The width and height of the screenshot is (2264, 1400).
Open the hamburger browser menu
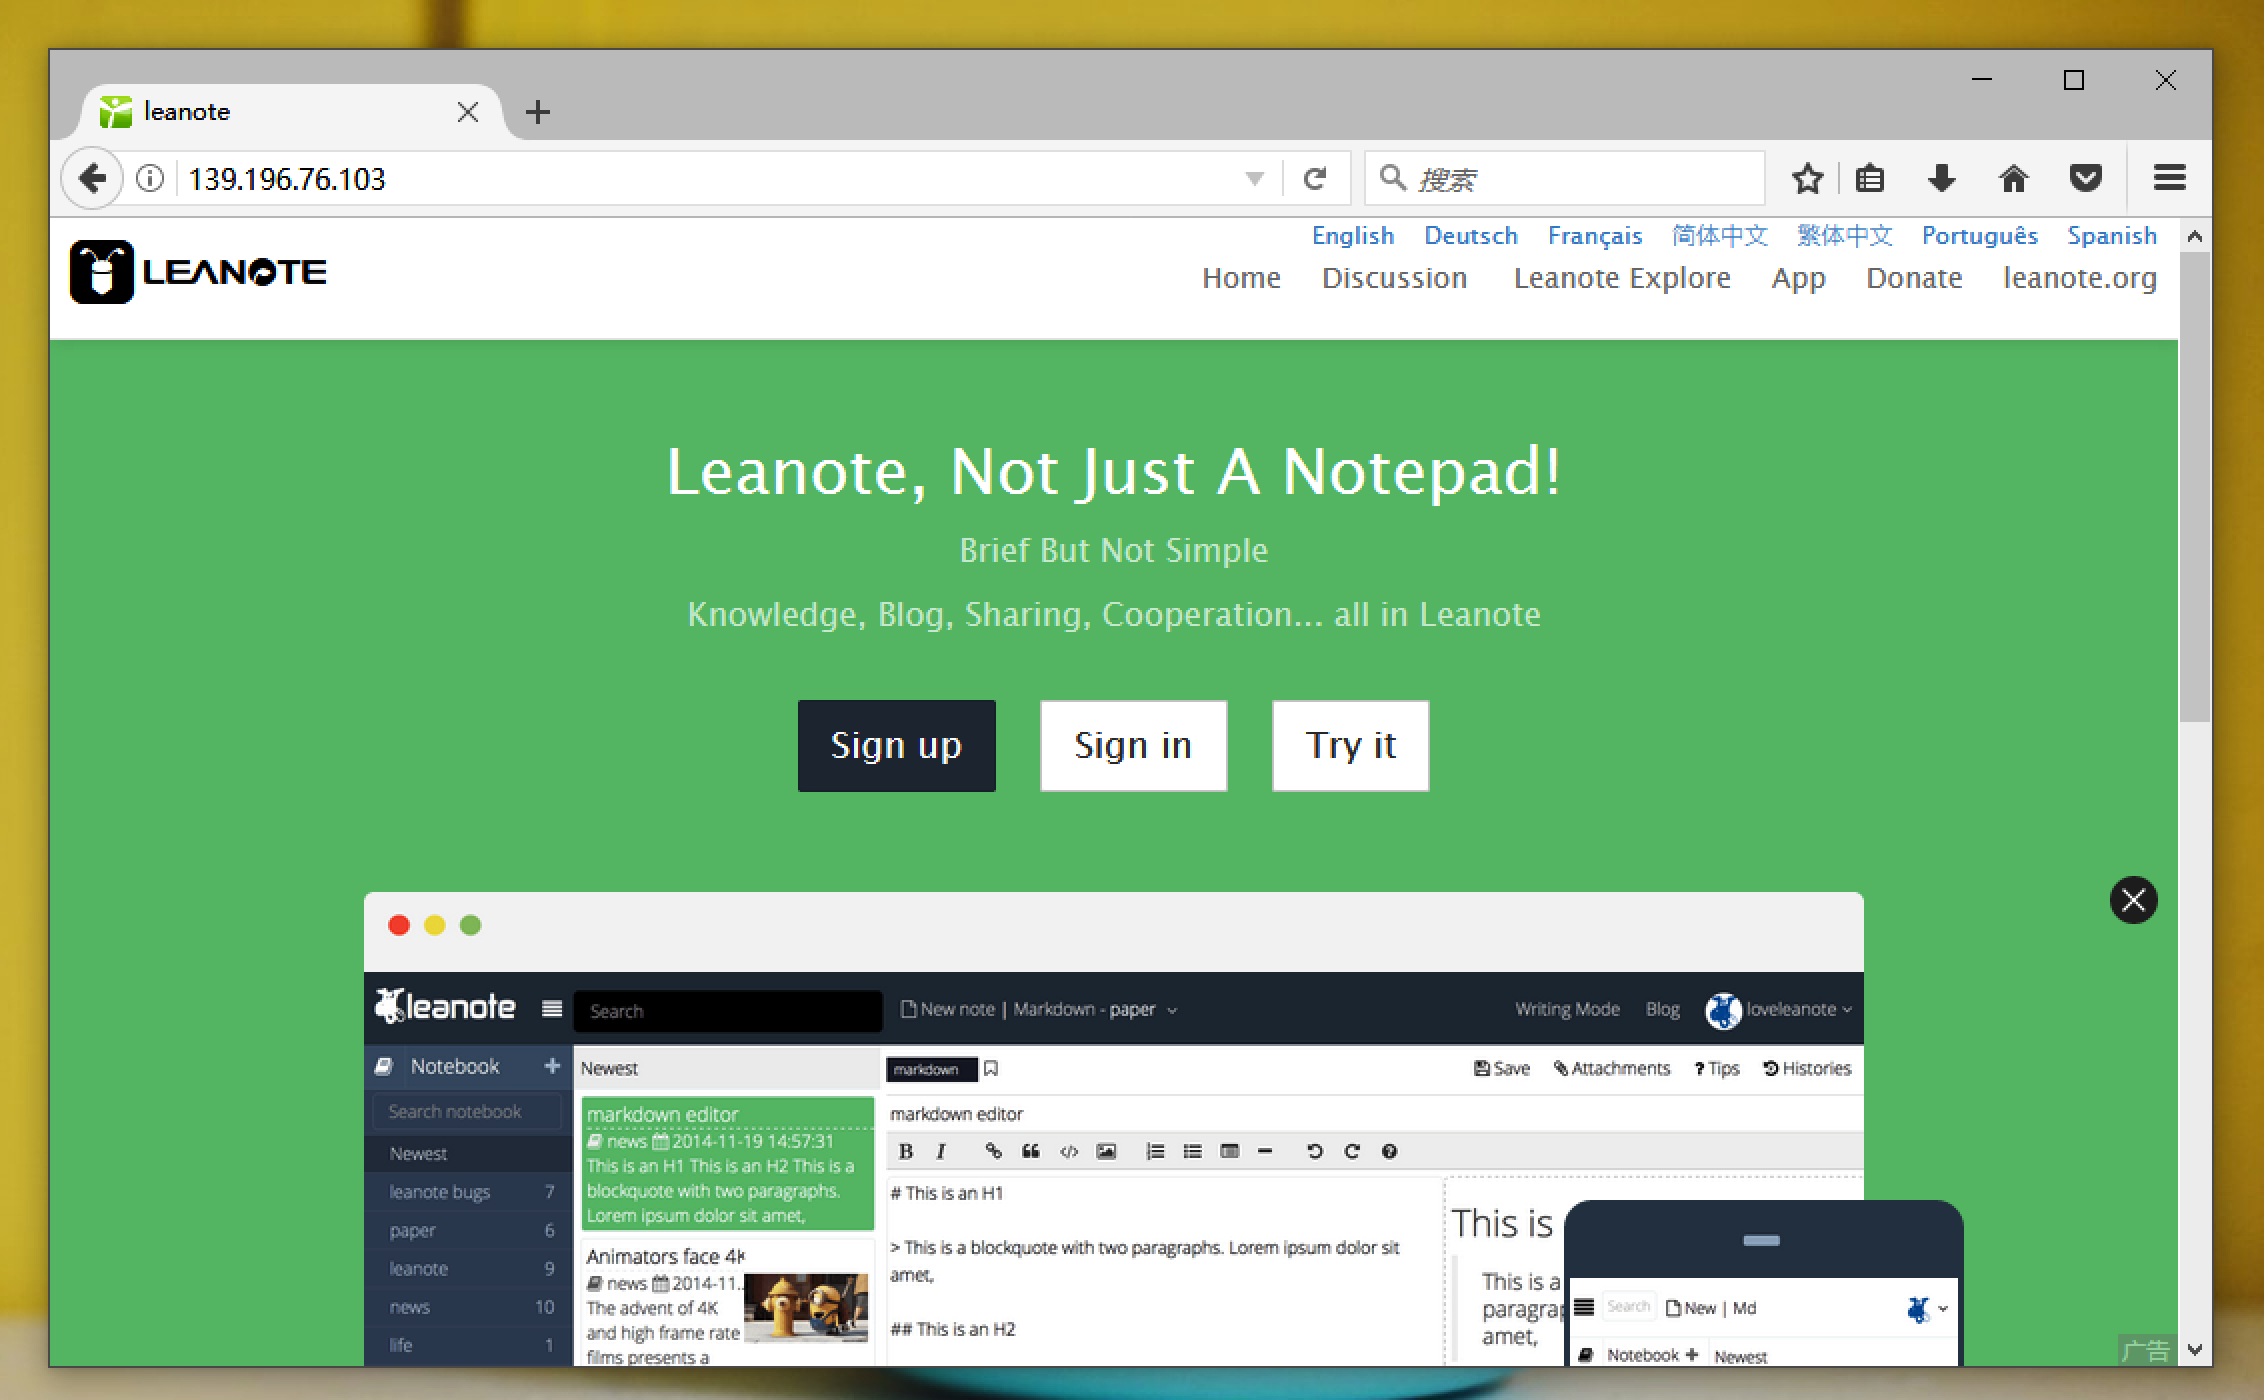(2169, 179)
